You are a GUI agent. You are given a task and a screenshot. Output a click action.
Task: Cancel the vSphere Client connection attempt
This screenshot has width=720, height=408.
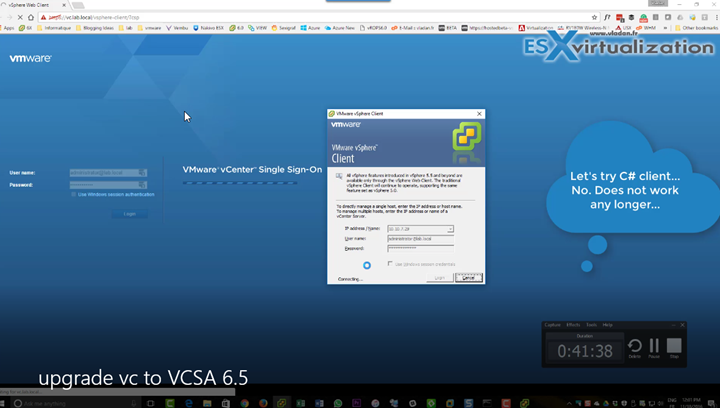pos(468,278)
